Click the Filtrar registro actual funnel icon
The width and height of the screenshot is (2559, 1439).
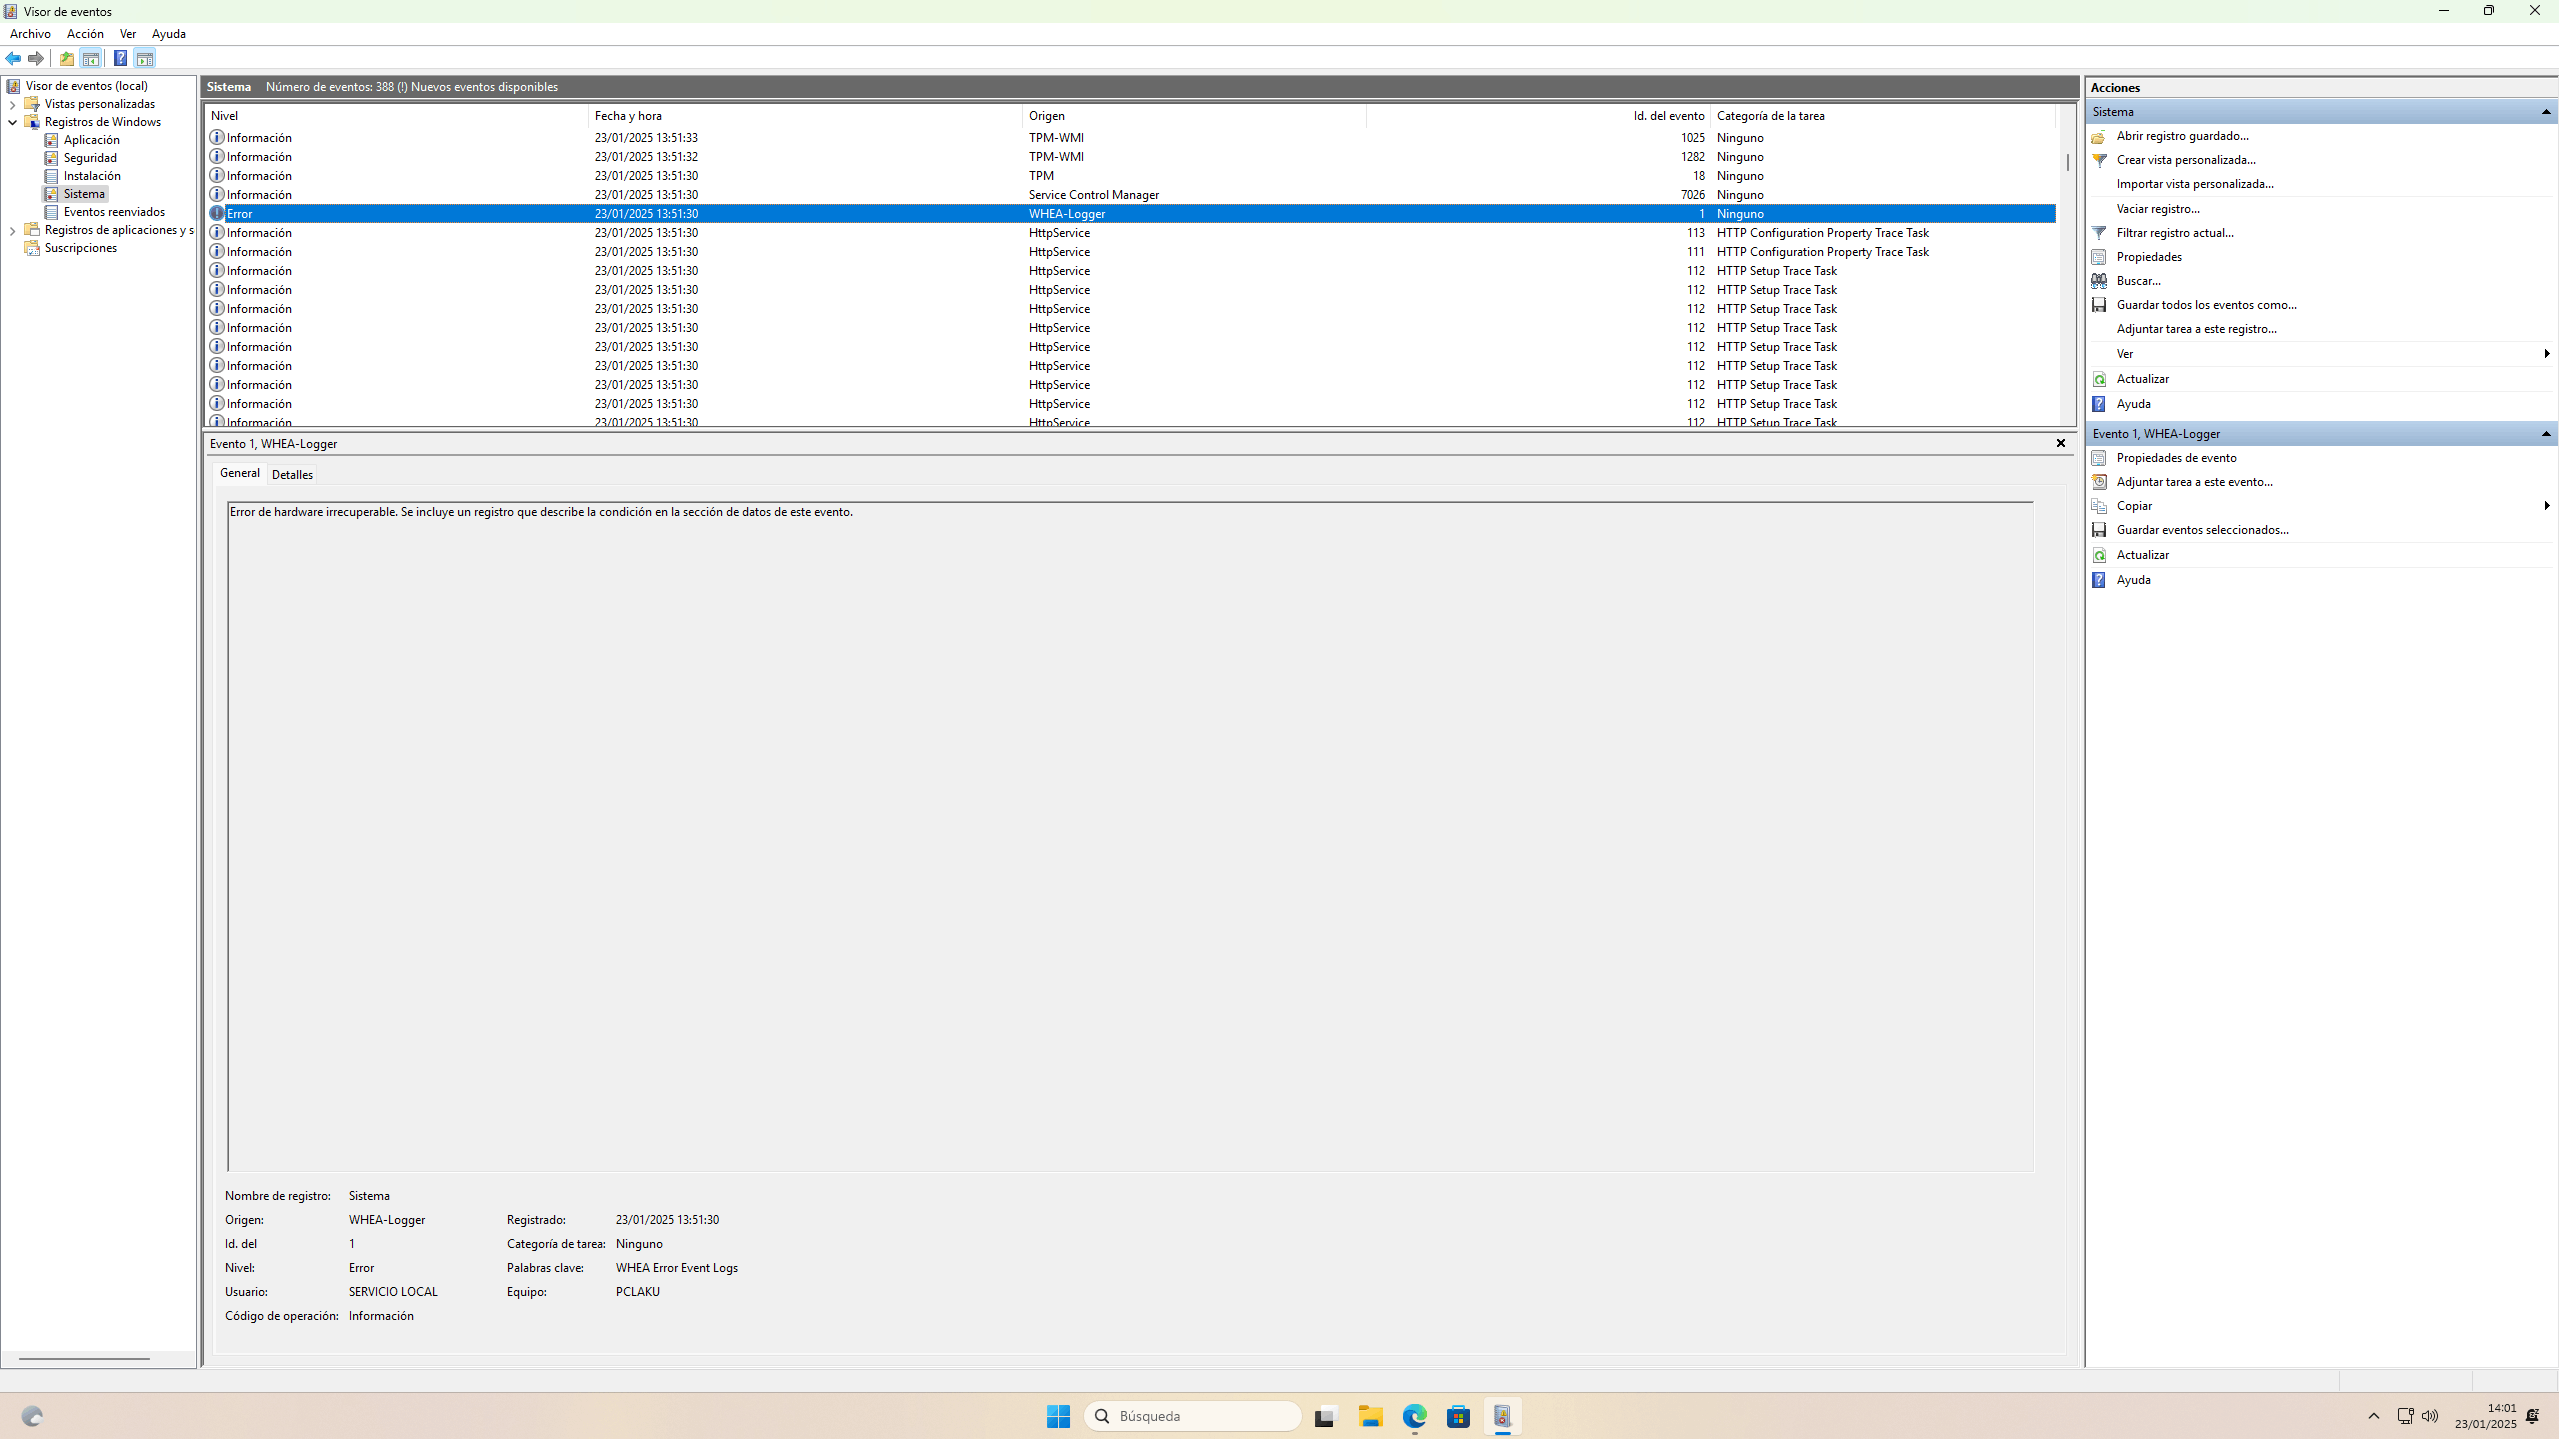(x=2099, y=233)
